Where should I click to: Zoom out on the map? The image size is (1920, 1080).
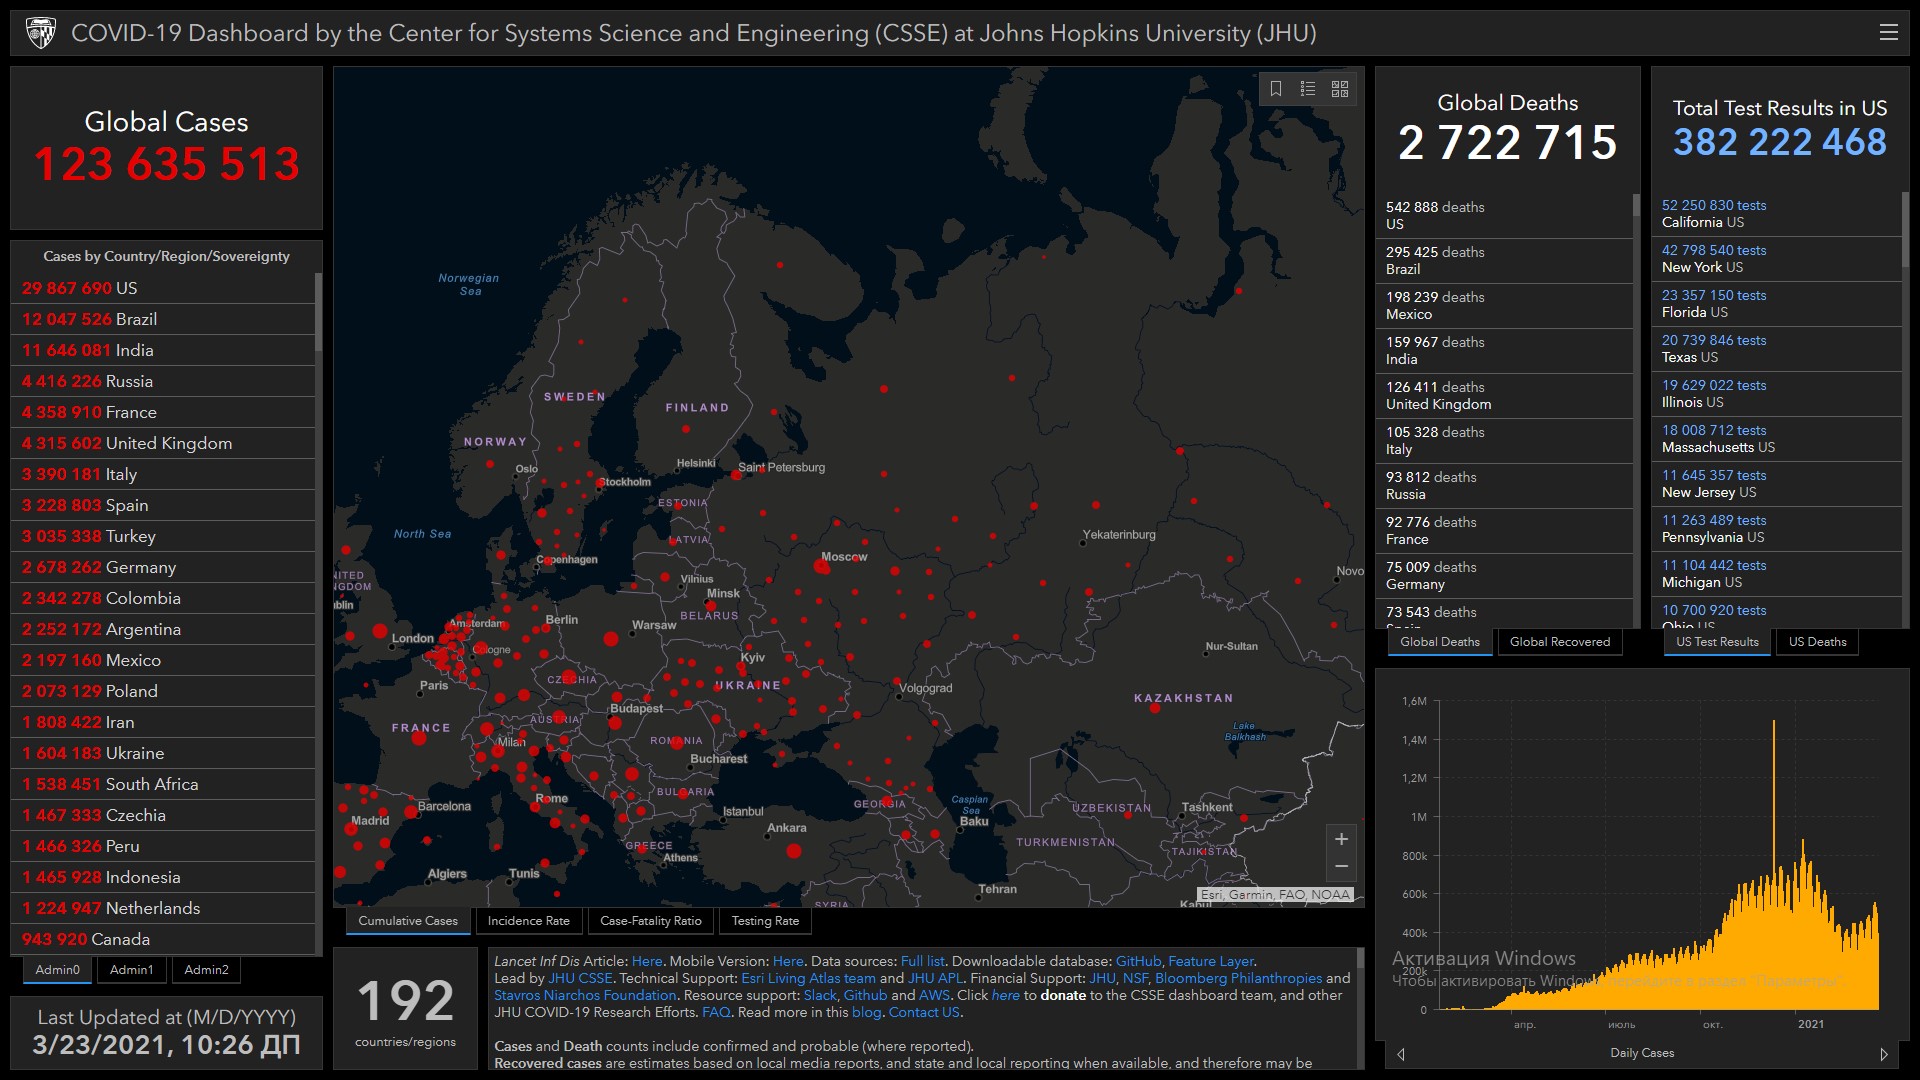1341,866
